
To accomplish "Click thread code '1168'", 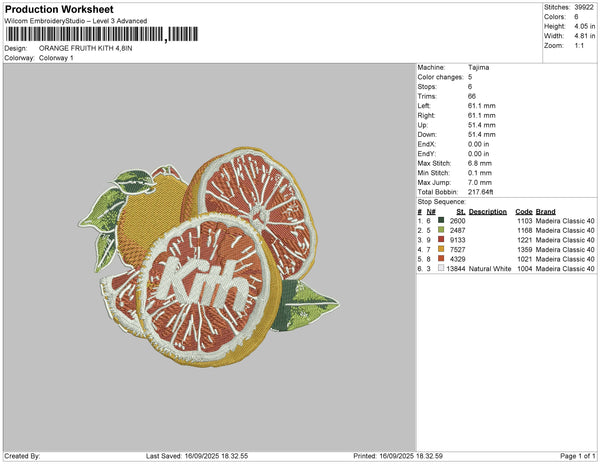I will tap(525, 230).
